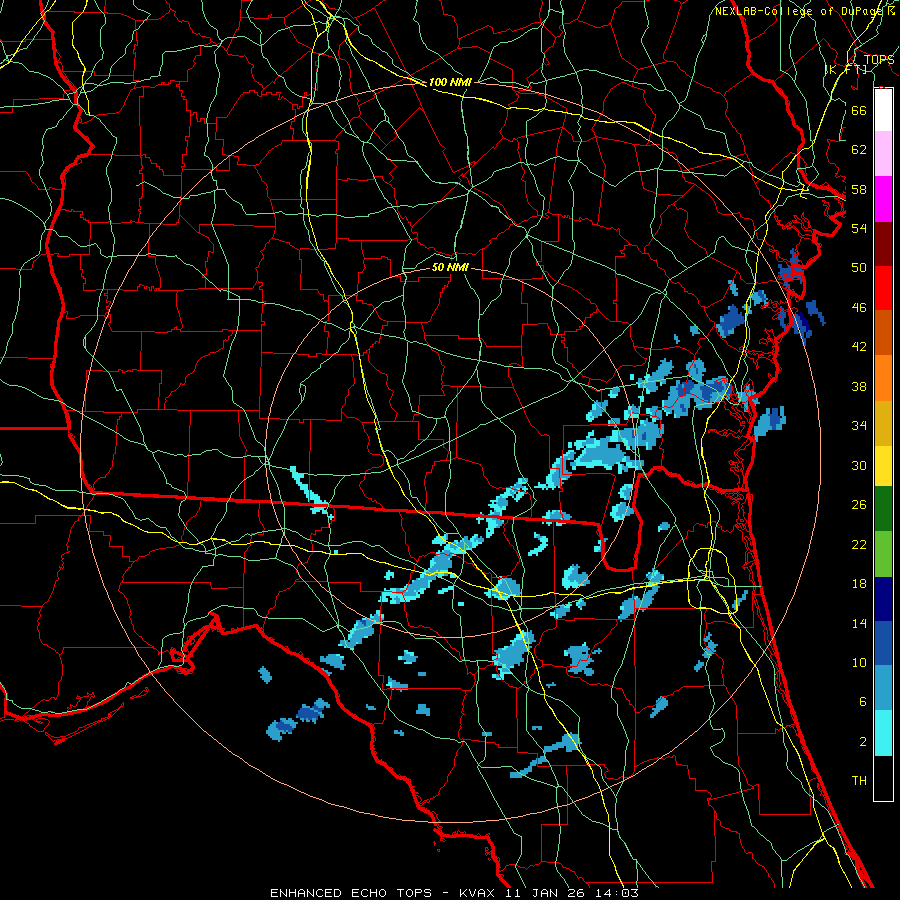The height and width of the screenshot is (900, 900).
Task: Click the '2' scale number
Action: (863, 742)
